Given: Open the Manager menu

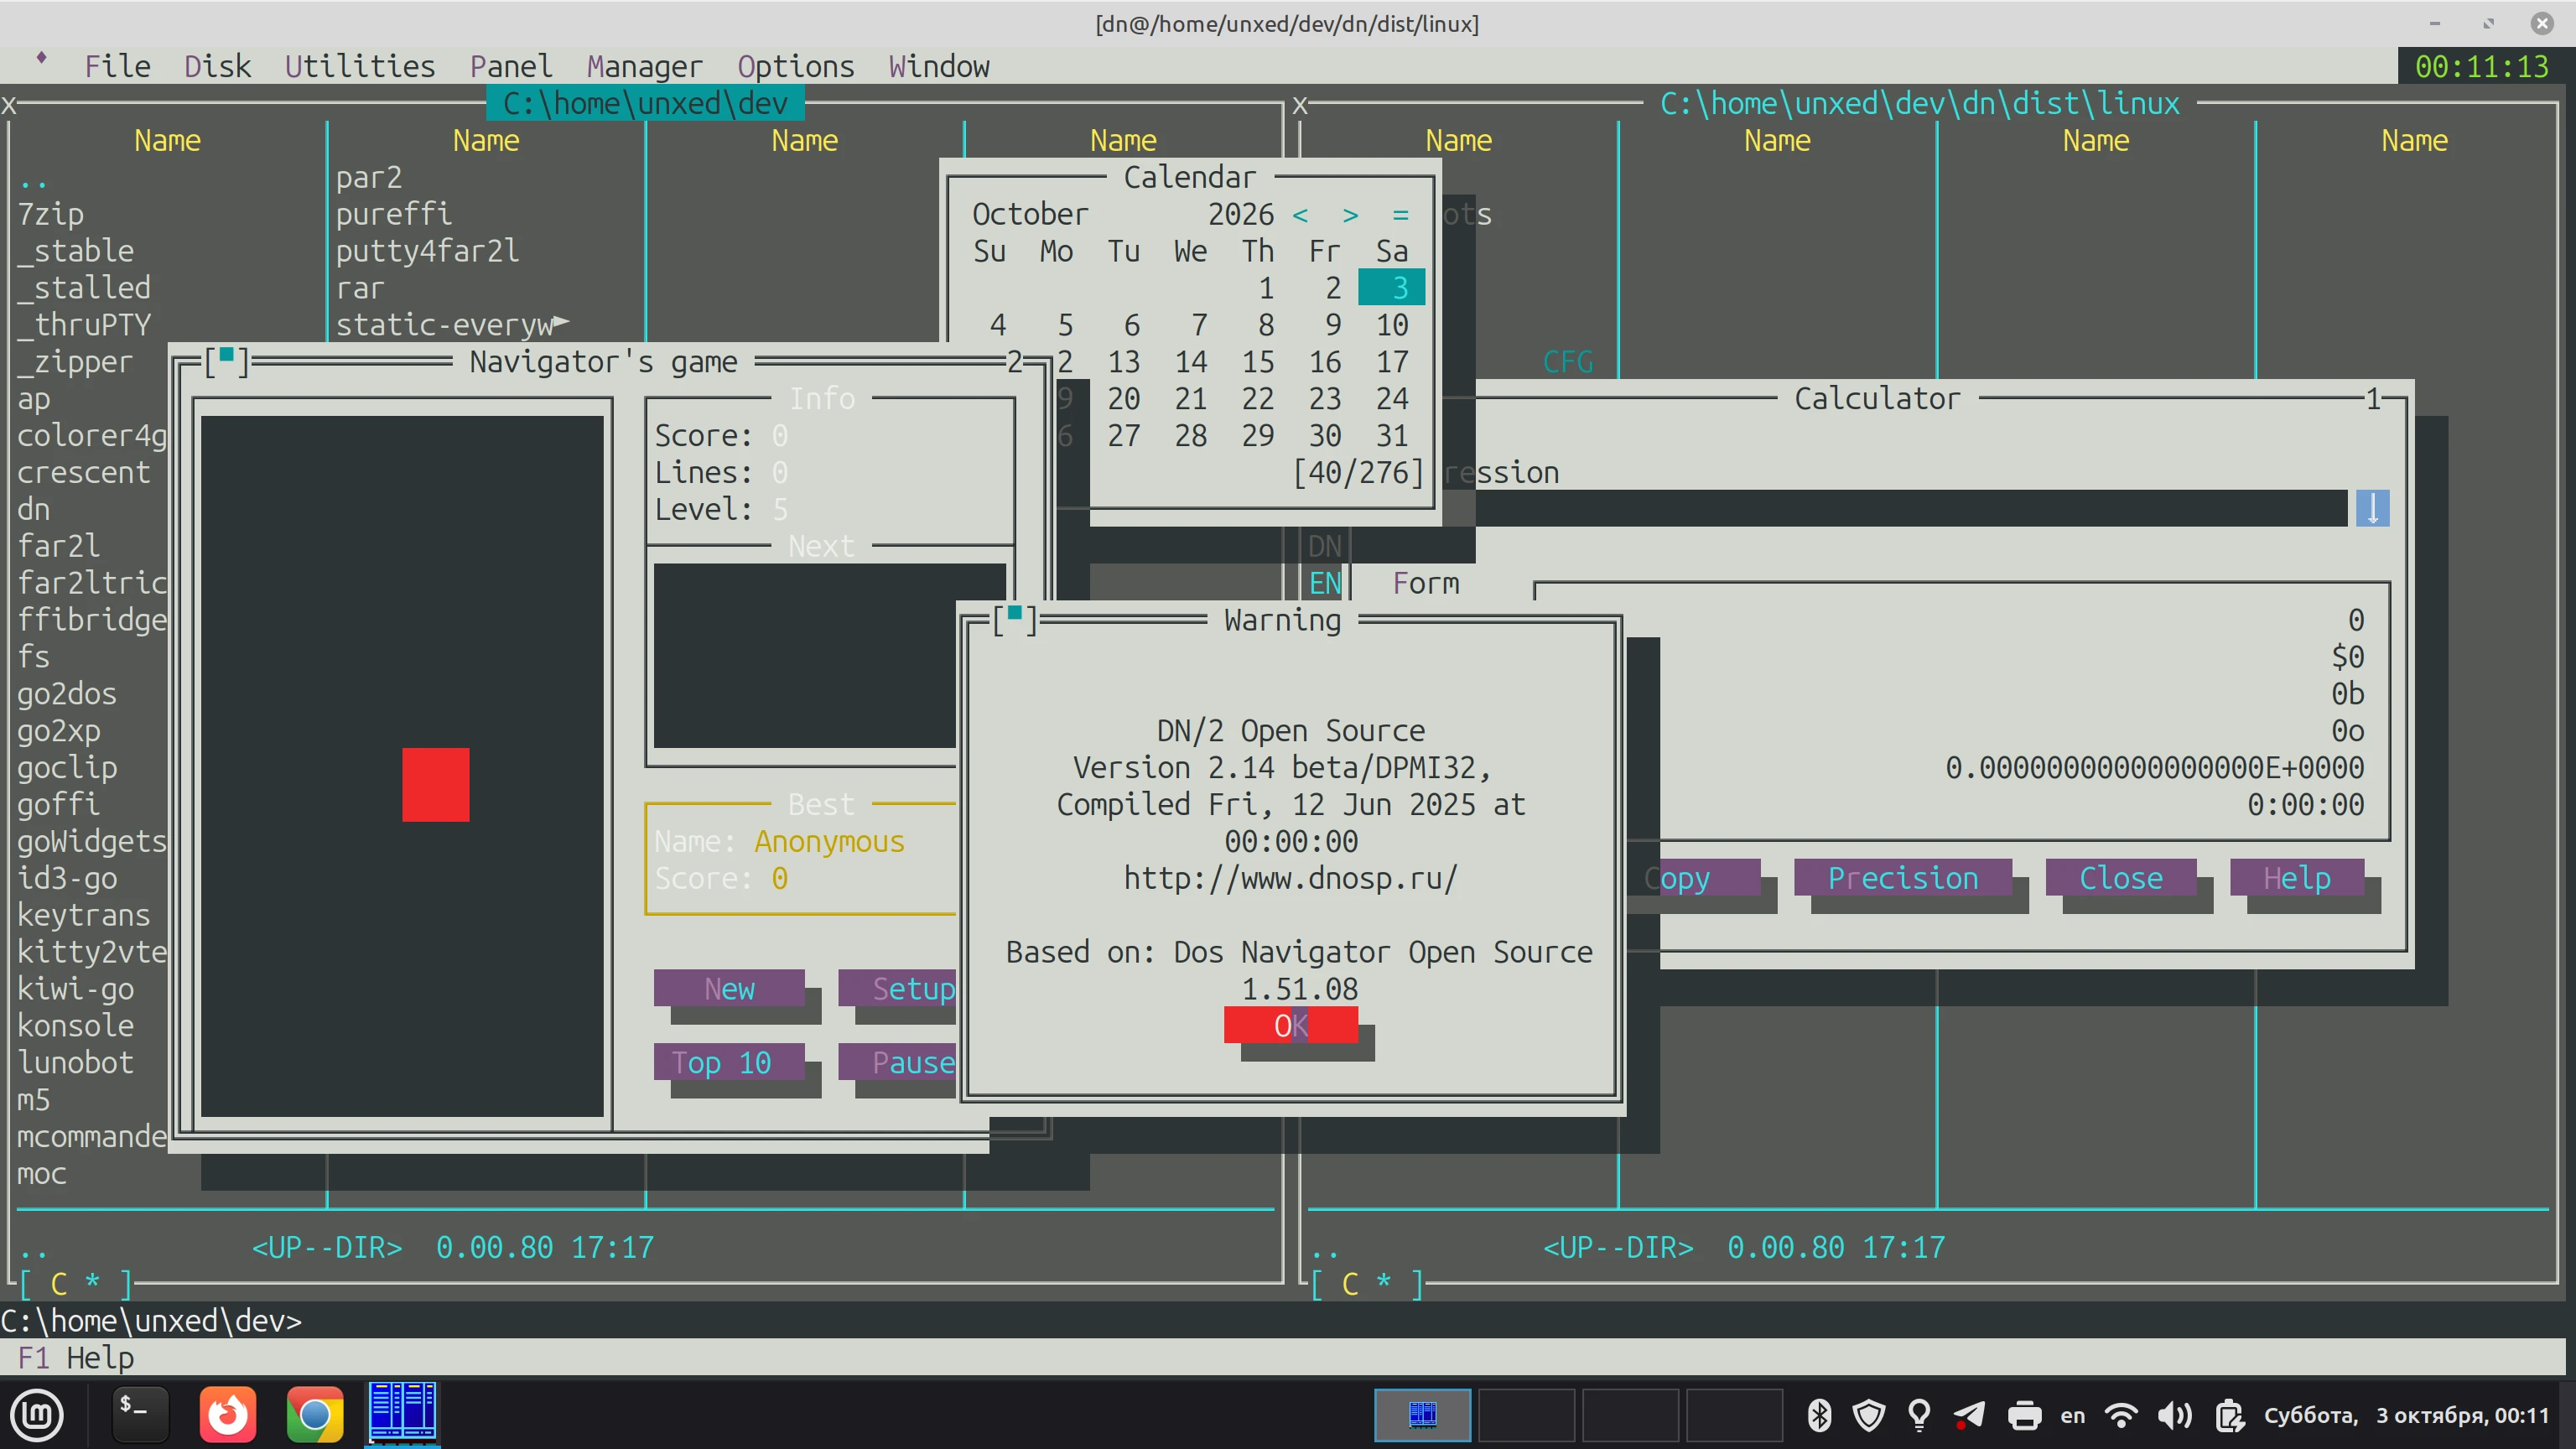Looking at the screenshot, I should 645,66.
